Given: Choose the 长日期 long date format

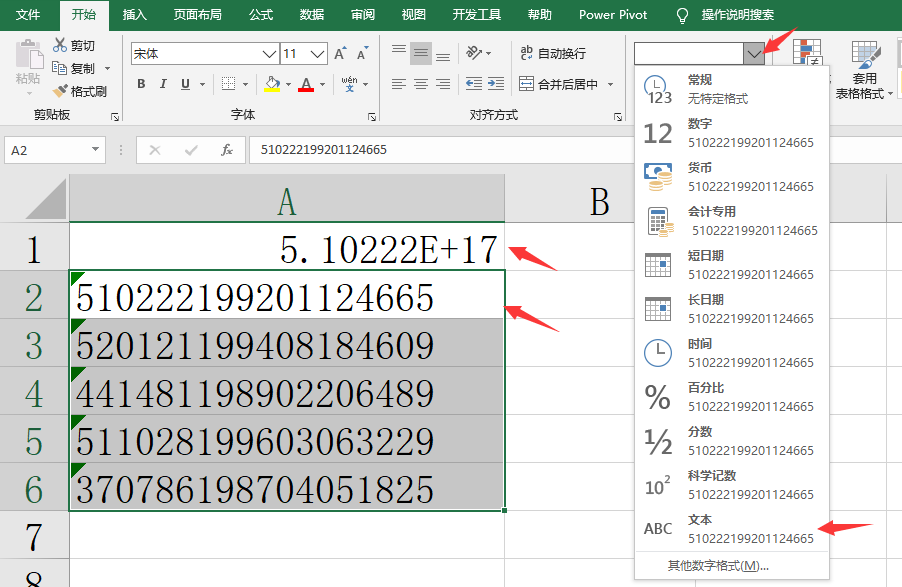Looking at the screenshot, I should coord(732,309).
